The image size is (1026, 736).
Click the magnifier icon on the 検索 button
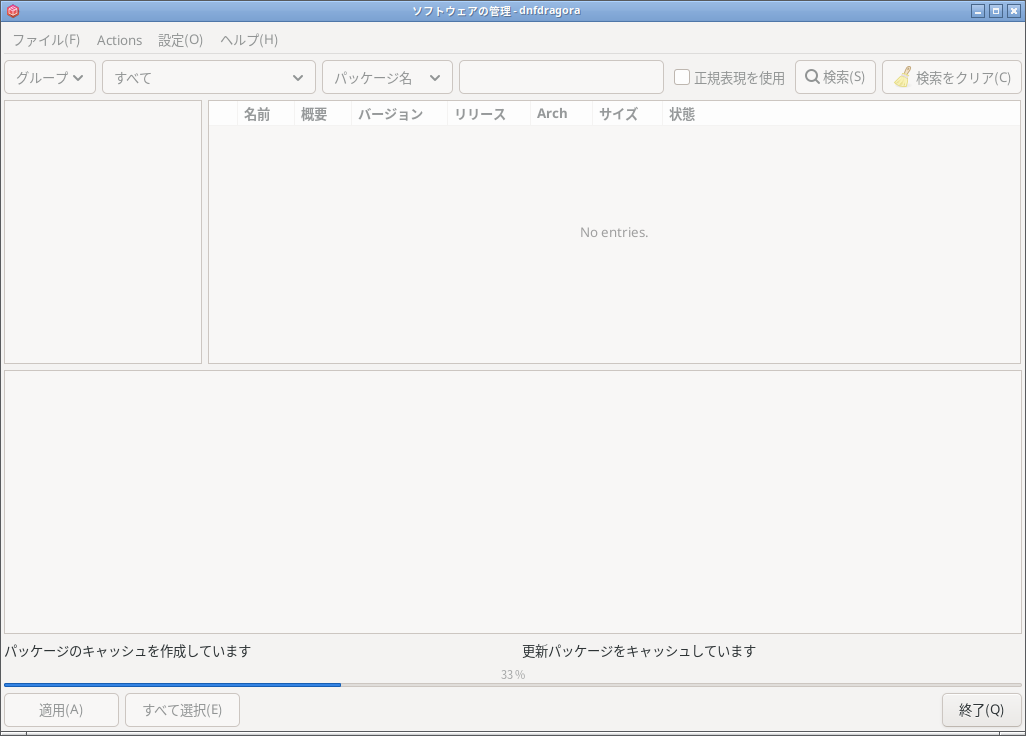[812, 77]
